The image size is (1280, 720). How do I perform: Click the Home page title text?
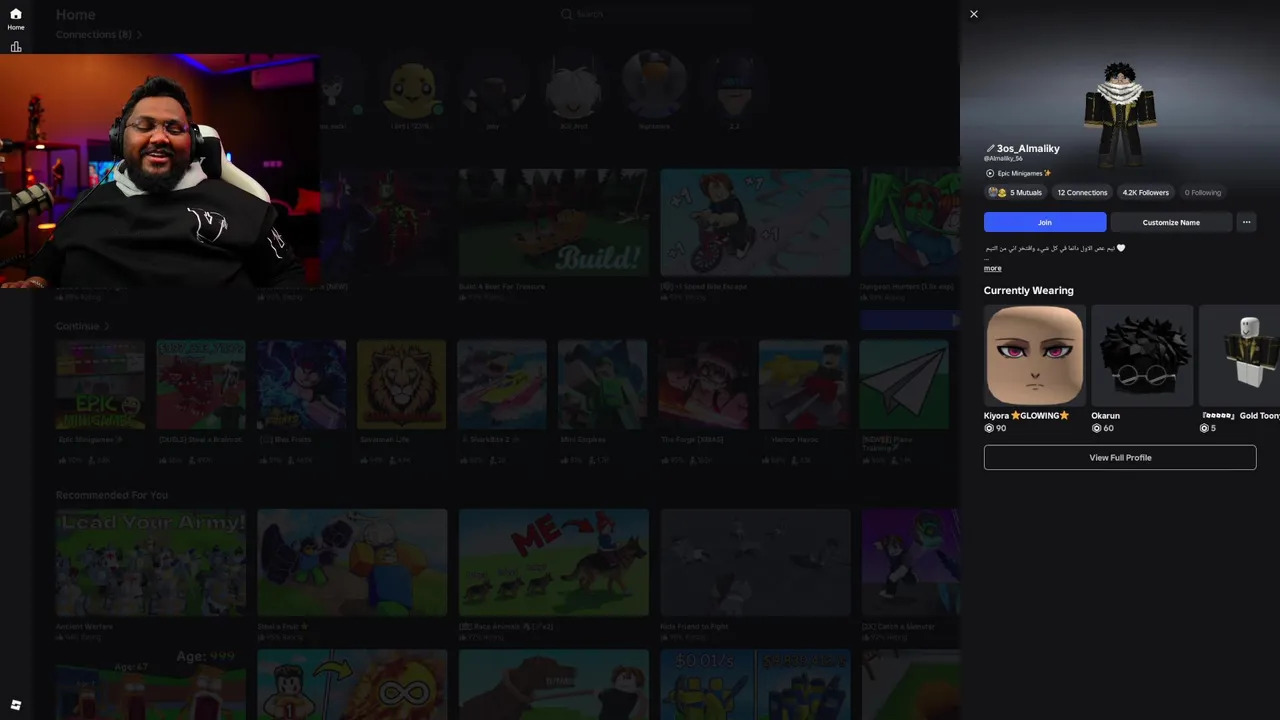click(x=76, y=15)
